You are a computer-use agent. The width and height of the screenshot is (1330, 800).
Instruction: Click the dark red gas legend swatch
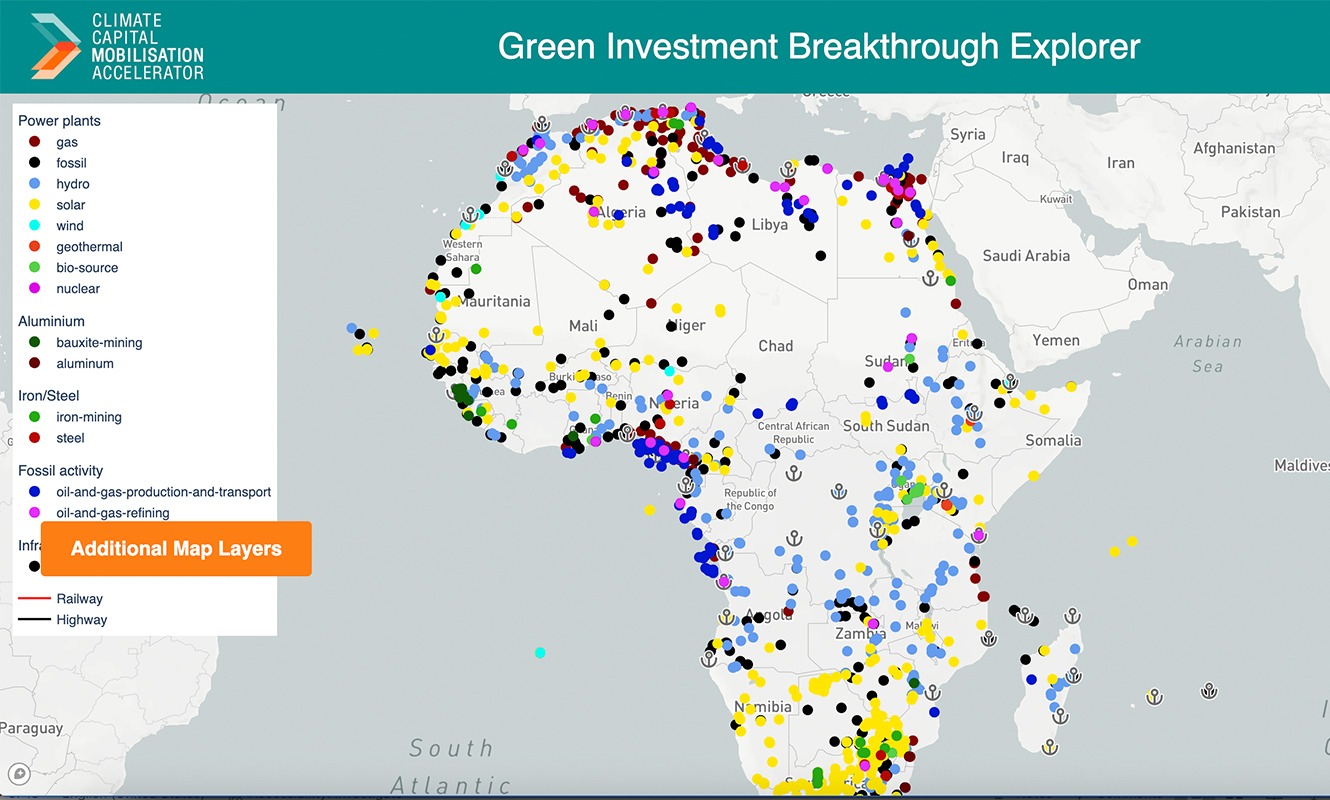point(34,143)
